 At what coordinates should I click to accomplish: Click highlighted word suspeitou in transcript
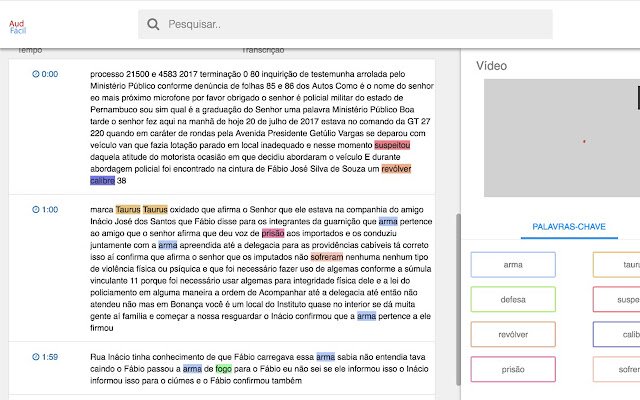tap(392, 145)
